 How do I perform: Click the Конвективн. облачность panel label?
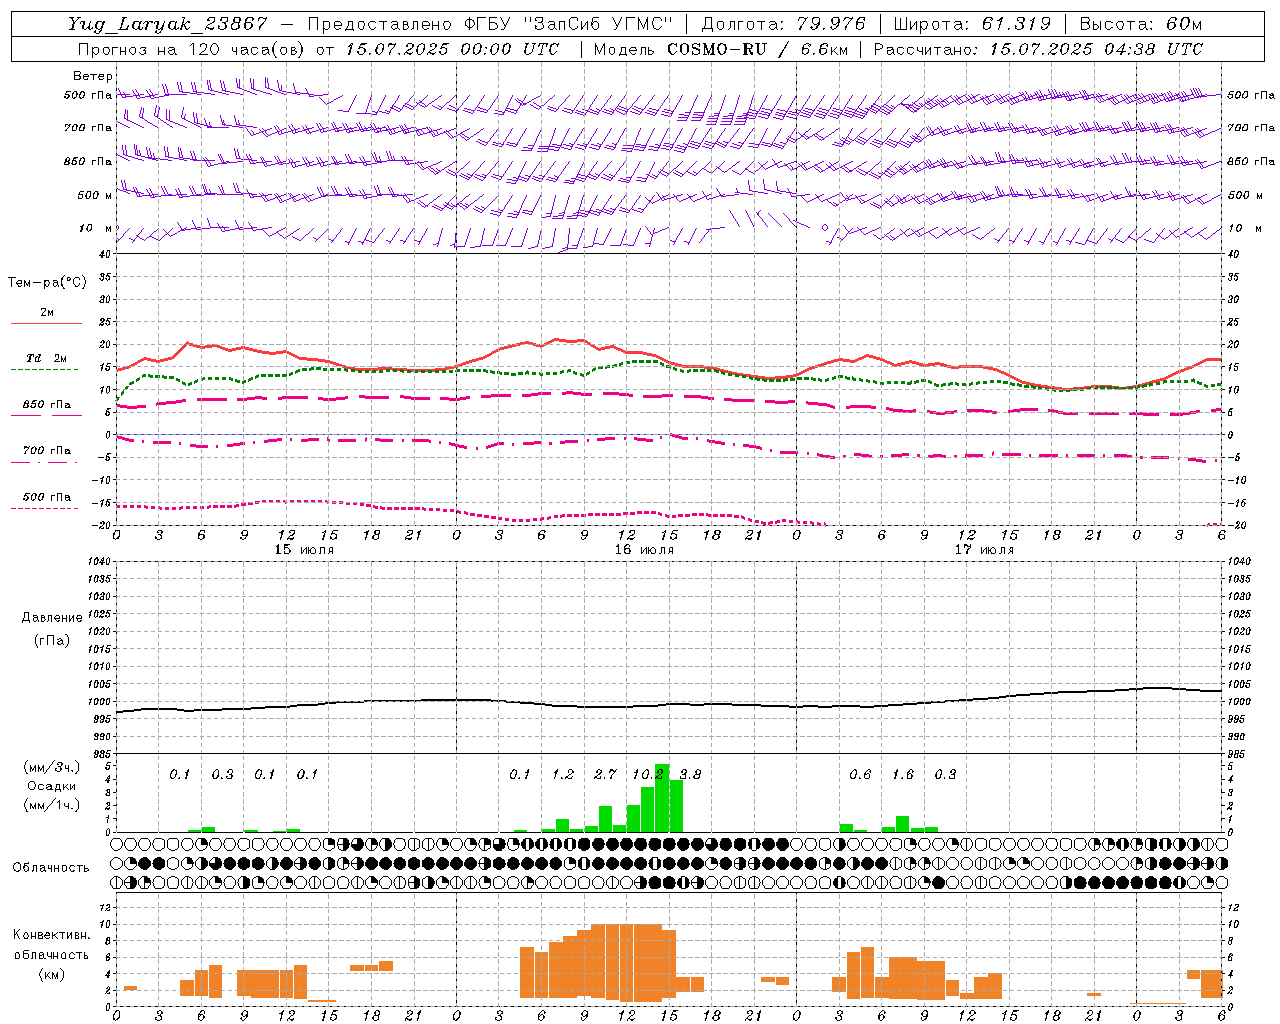51,945
